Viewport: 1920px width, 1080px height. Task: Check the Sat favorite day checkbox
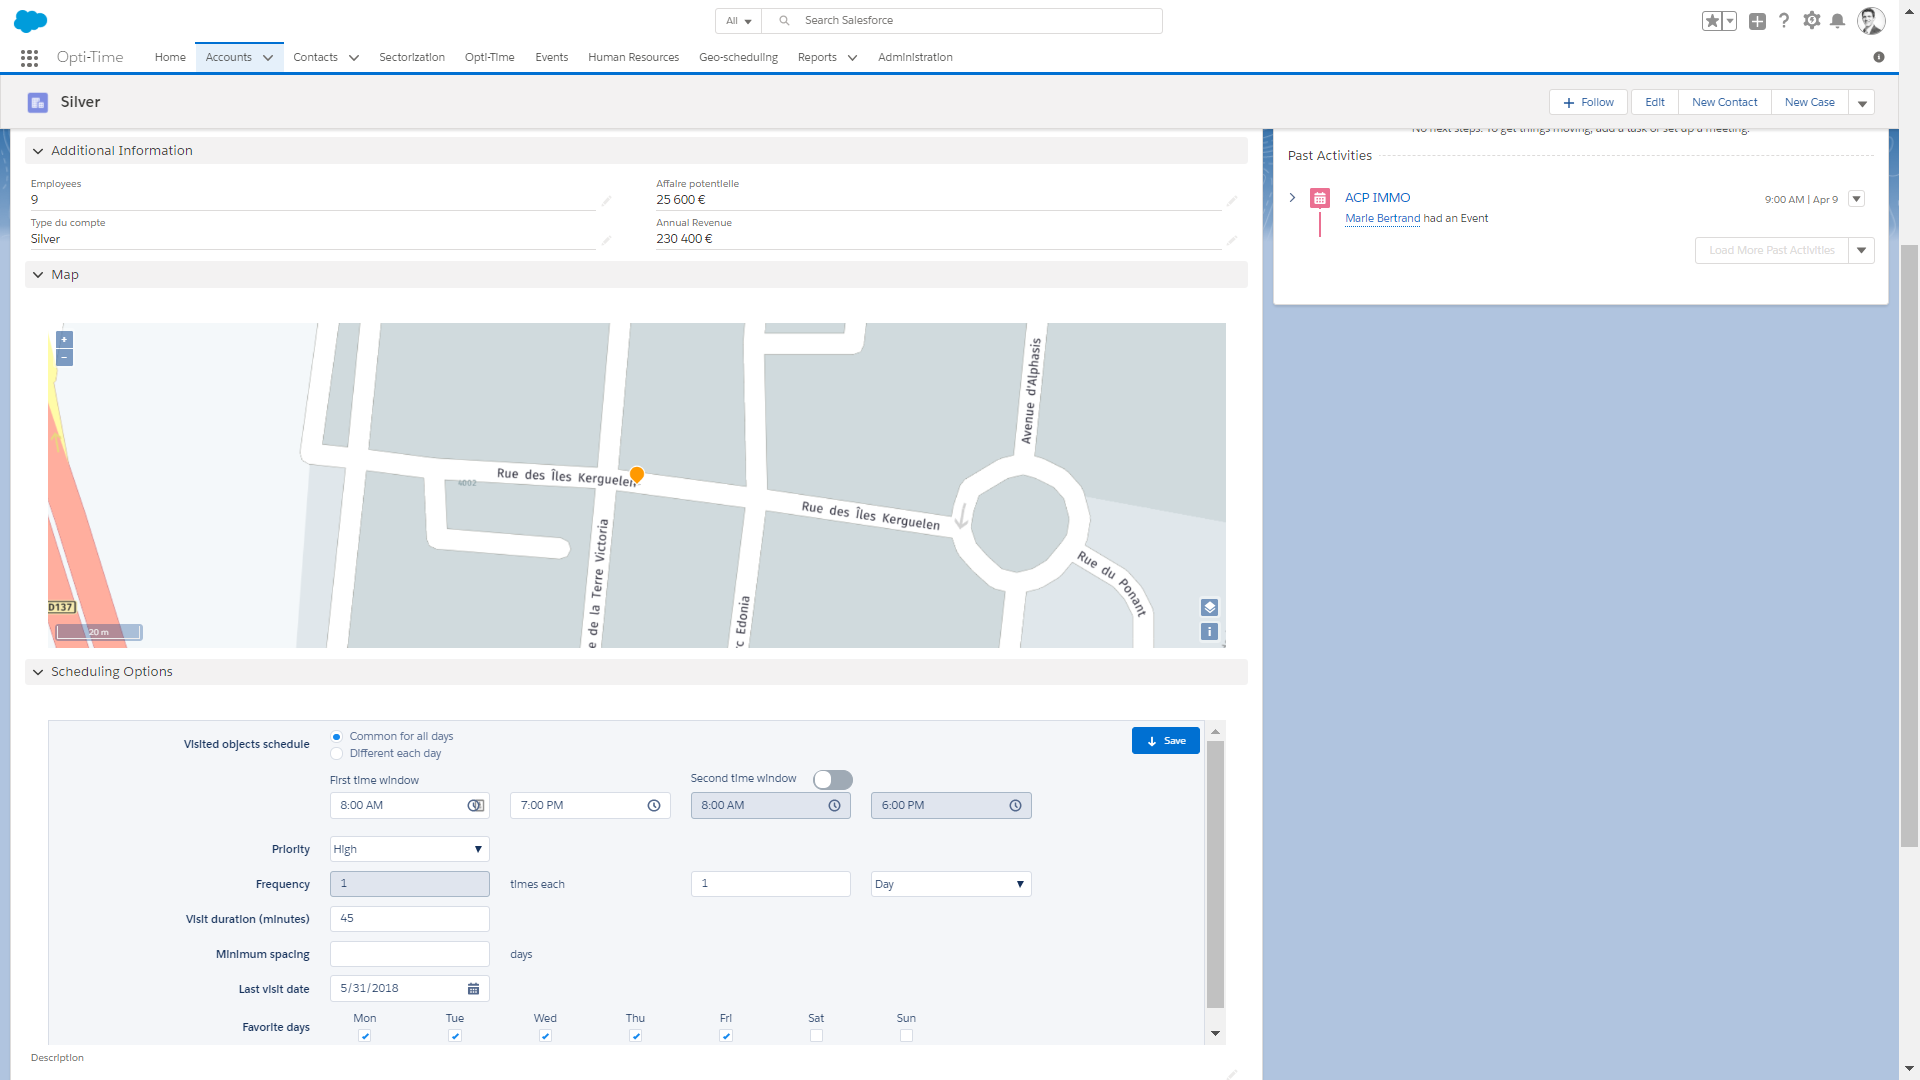point(816,1036)
